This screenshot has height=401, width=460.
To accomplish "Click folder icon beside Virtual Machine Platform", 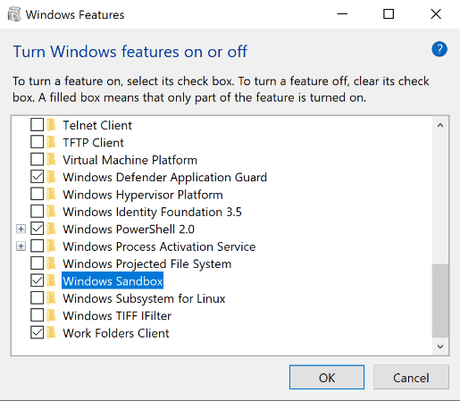I will 51,160.
